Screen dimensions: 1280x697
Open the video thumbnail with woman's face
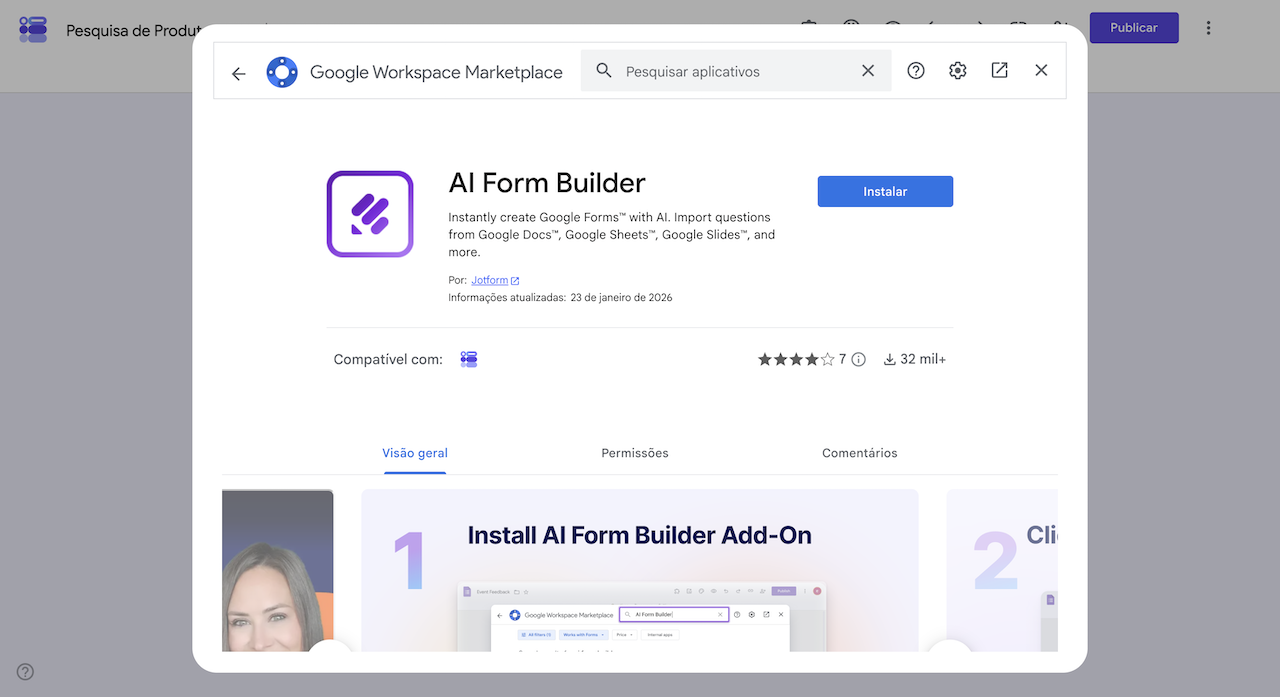(278, 570)
